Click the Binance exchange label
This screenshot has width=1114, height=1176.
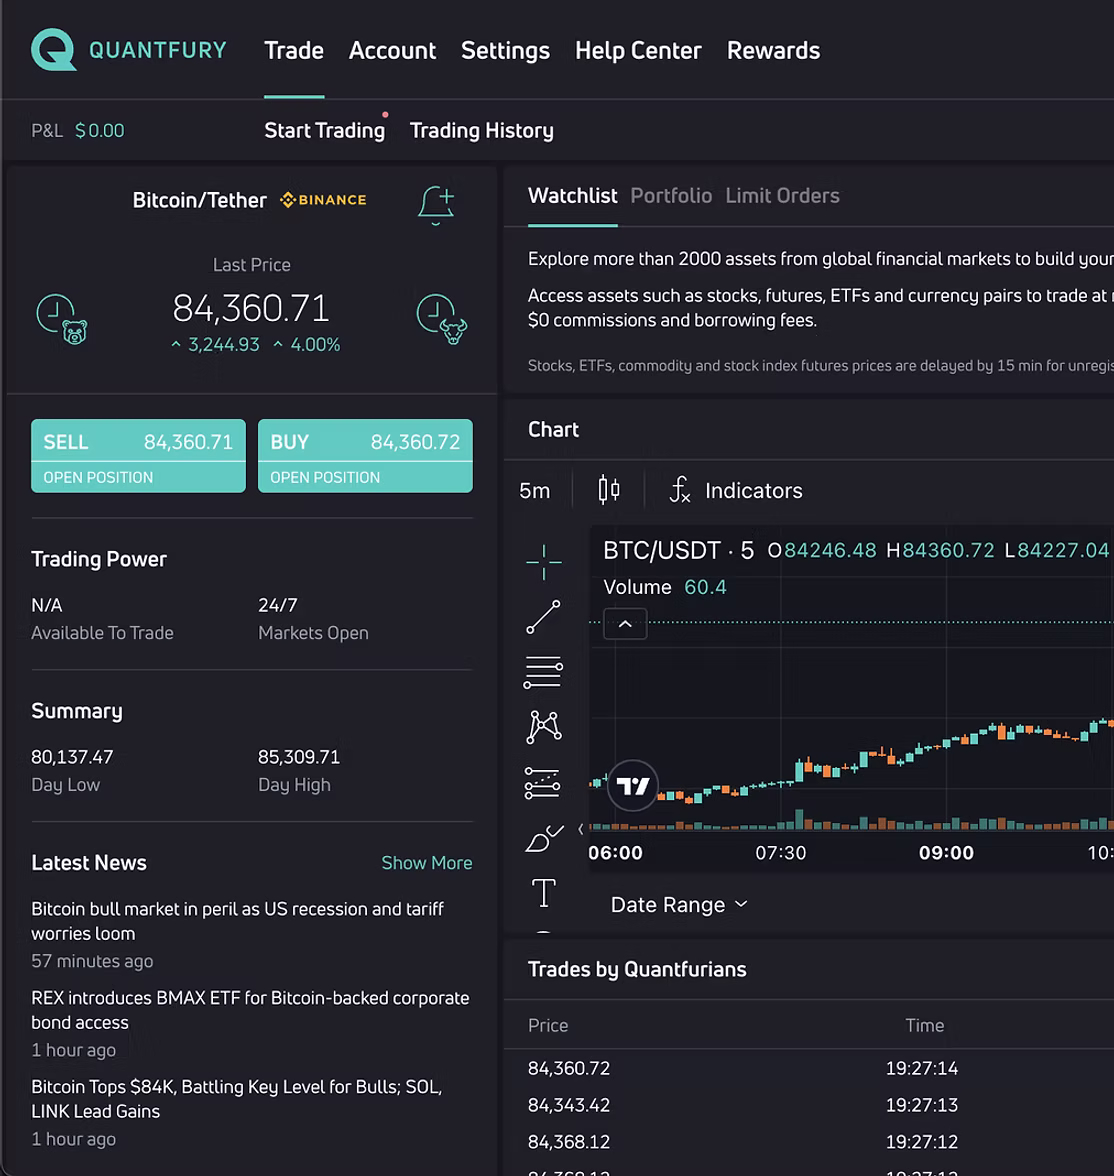point(323,200)
